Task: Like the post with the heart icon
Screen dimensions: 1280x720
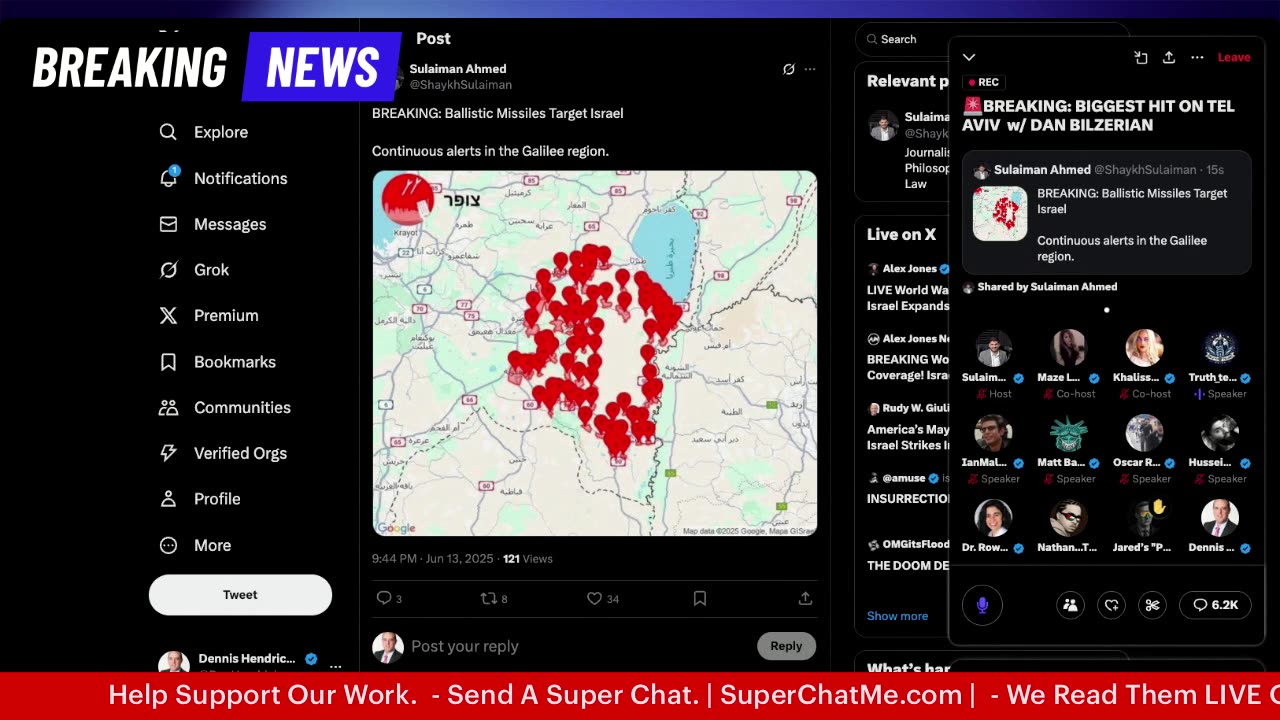Action: coord(594,598)
